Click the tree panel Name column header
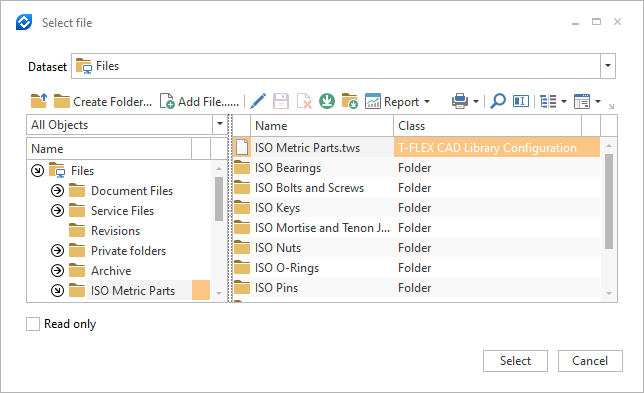 pyautogui.click(x=109, y=149)
